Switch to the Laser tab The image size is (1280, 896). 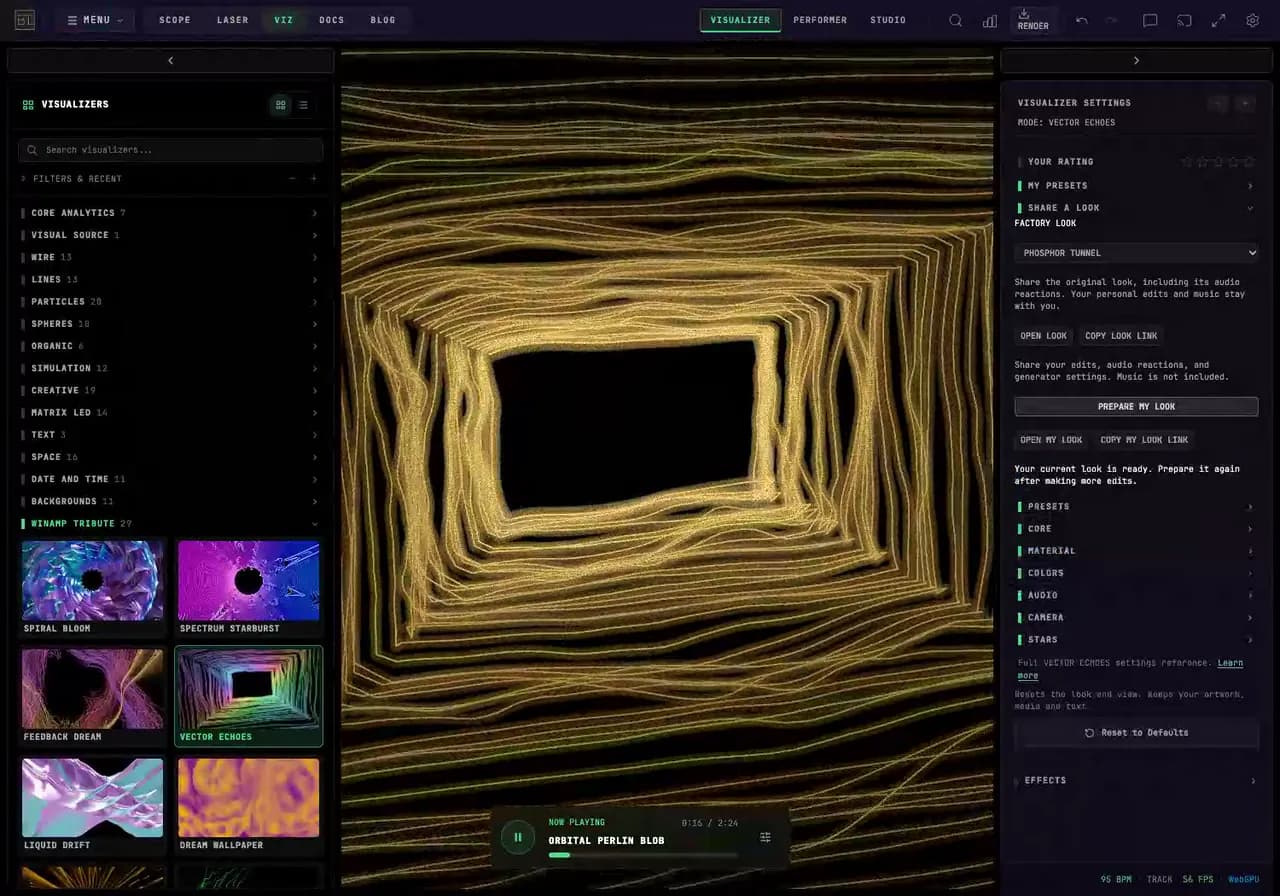click(233, 20)
